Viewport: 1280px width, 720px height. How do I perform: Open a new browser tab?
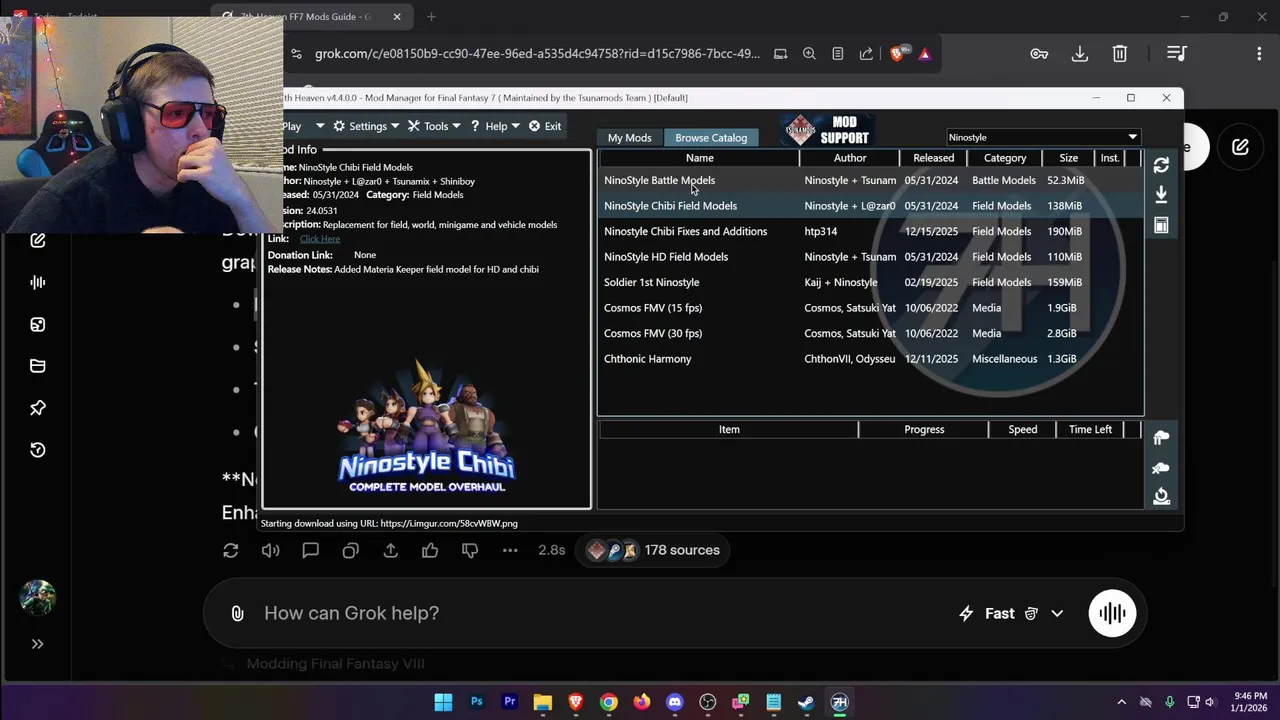431,16
